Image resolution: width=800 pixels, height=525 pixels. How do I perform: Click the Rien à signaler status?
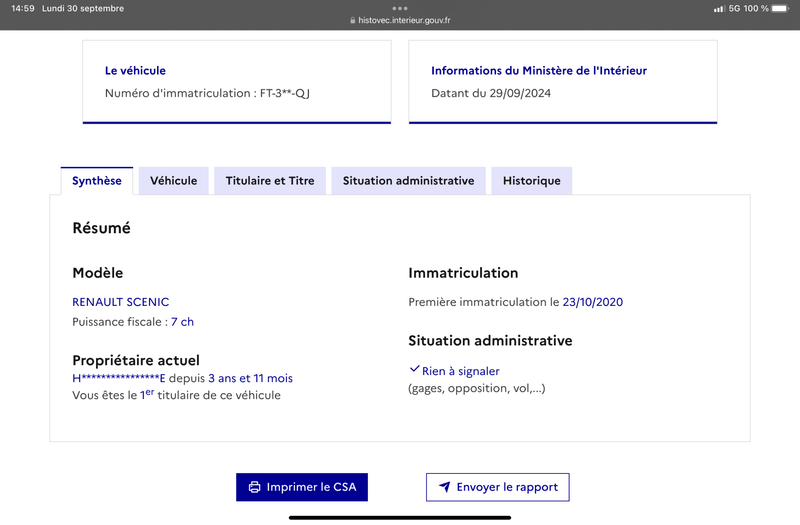[460, 371]
